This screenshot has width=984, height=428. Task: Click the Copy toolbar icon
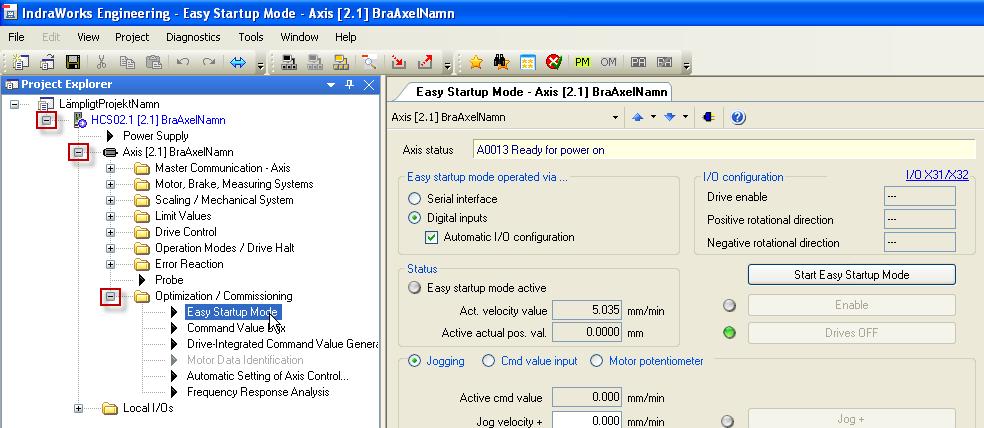click(x=127, y=62)
